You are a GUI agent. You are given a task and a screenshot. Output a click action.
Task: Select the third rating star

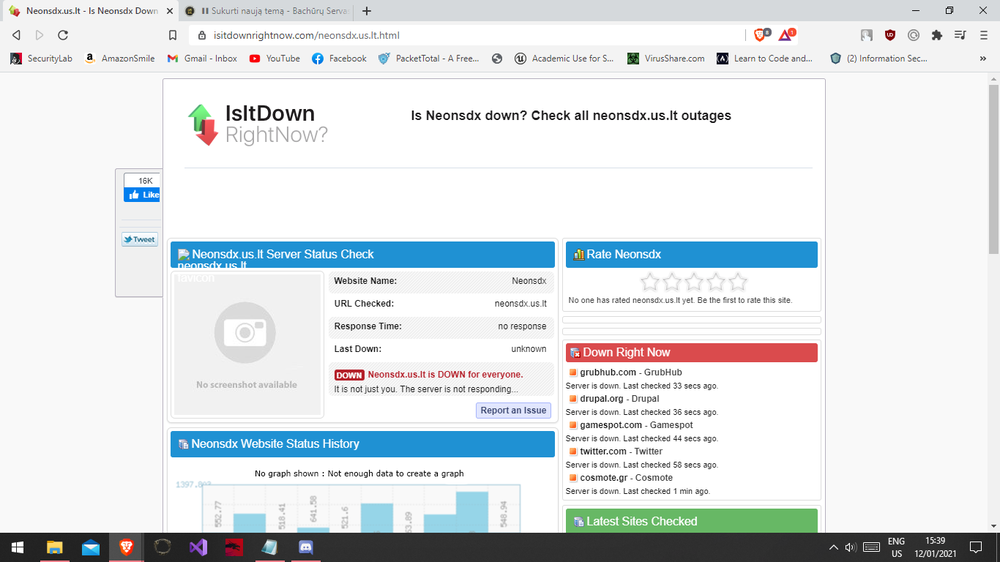point(694,282)
